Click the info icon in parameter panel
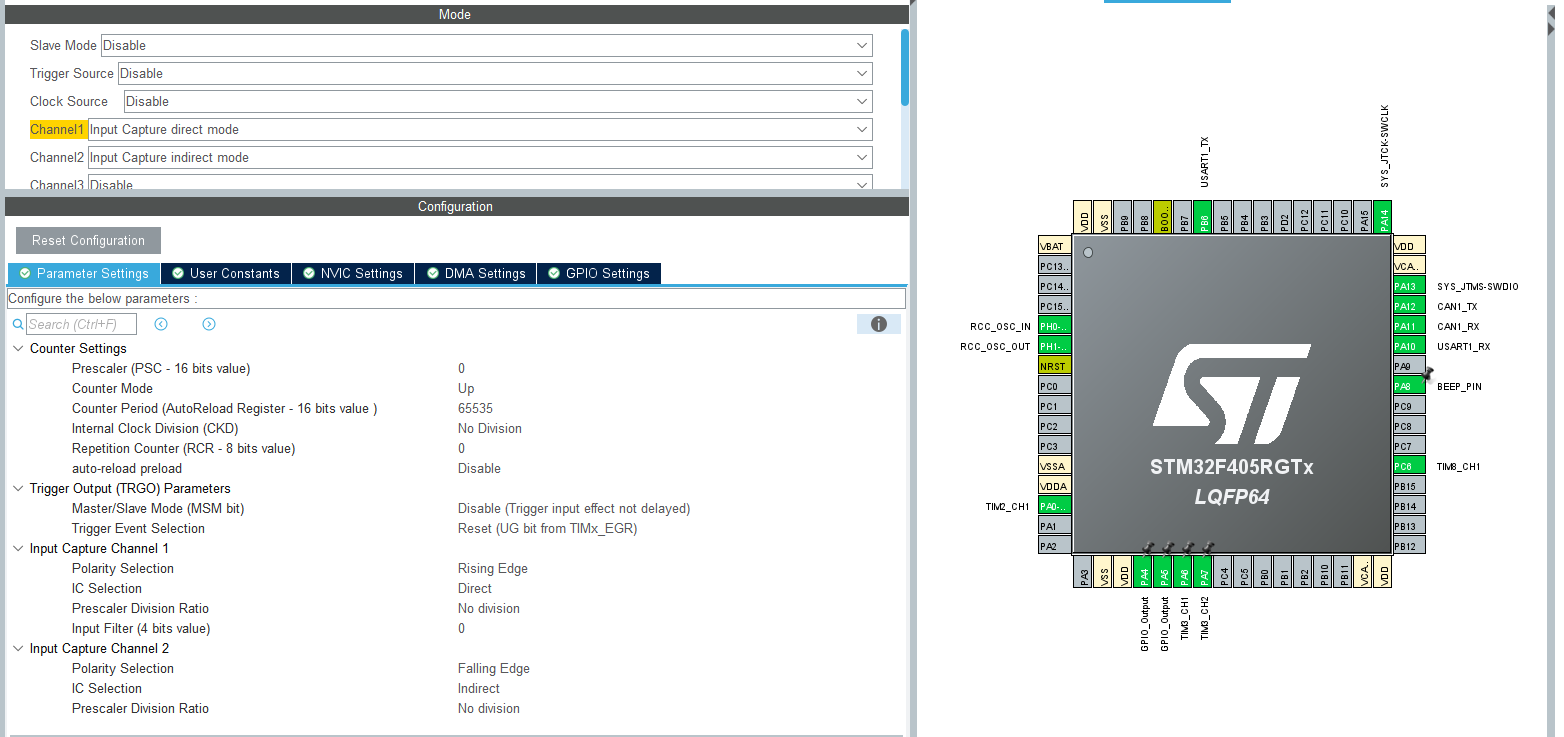Image resolution: width=1564 pixels, height=737 pixels. (x=879, y=324)
